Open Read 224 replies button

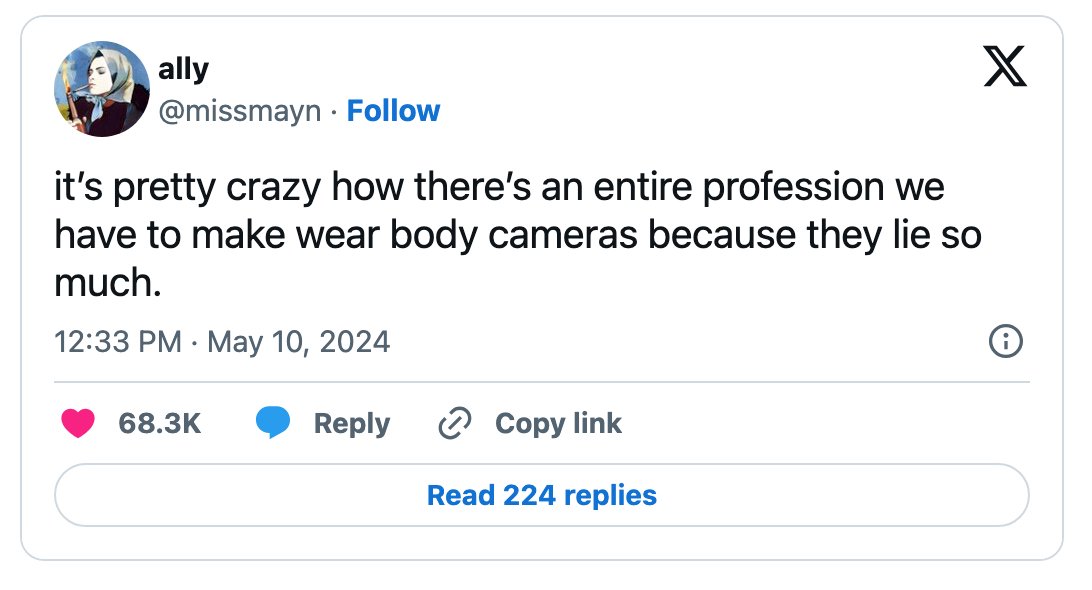tap(542, 495)
